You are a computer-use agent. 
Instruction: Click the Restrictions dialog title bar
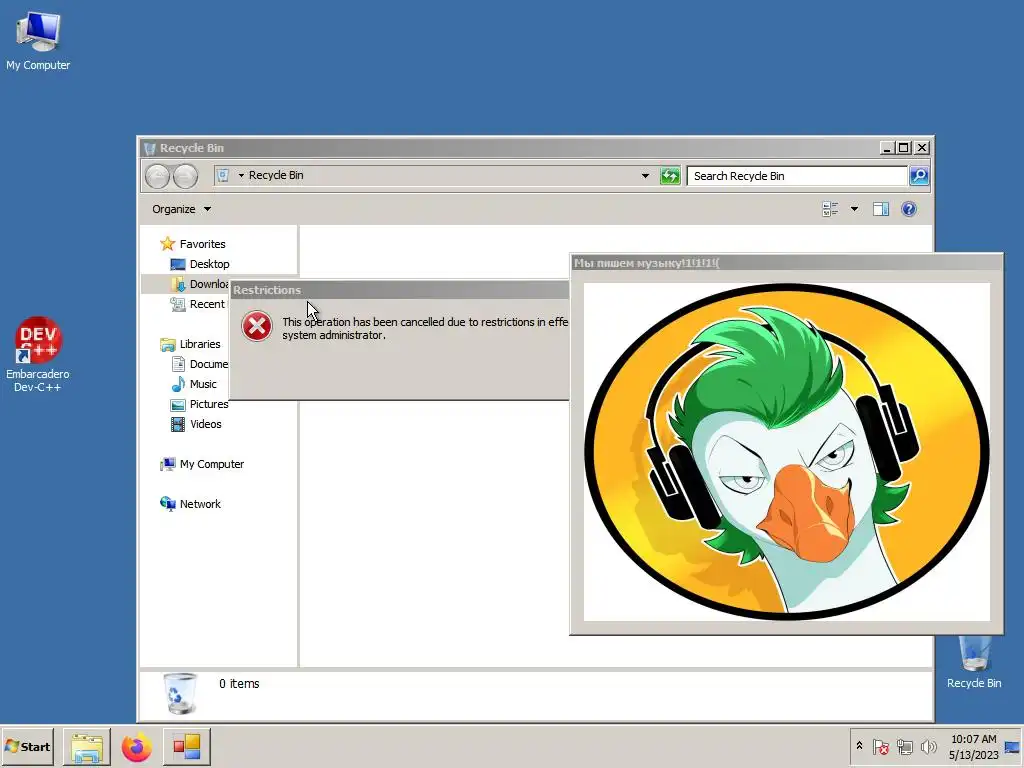click(400, 290)
